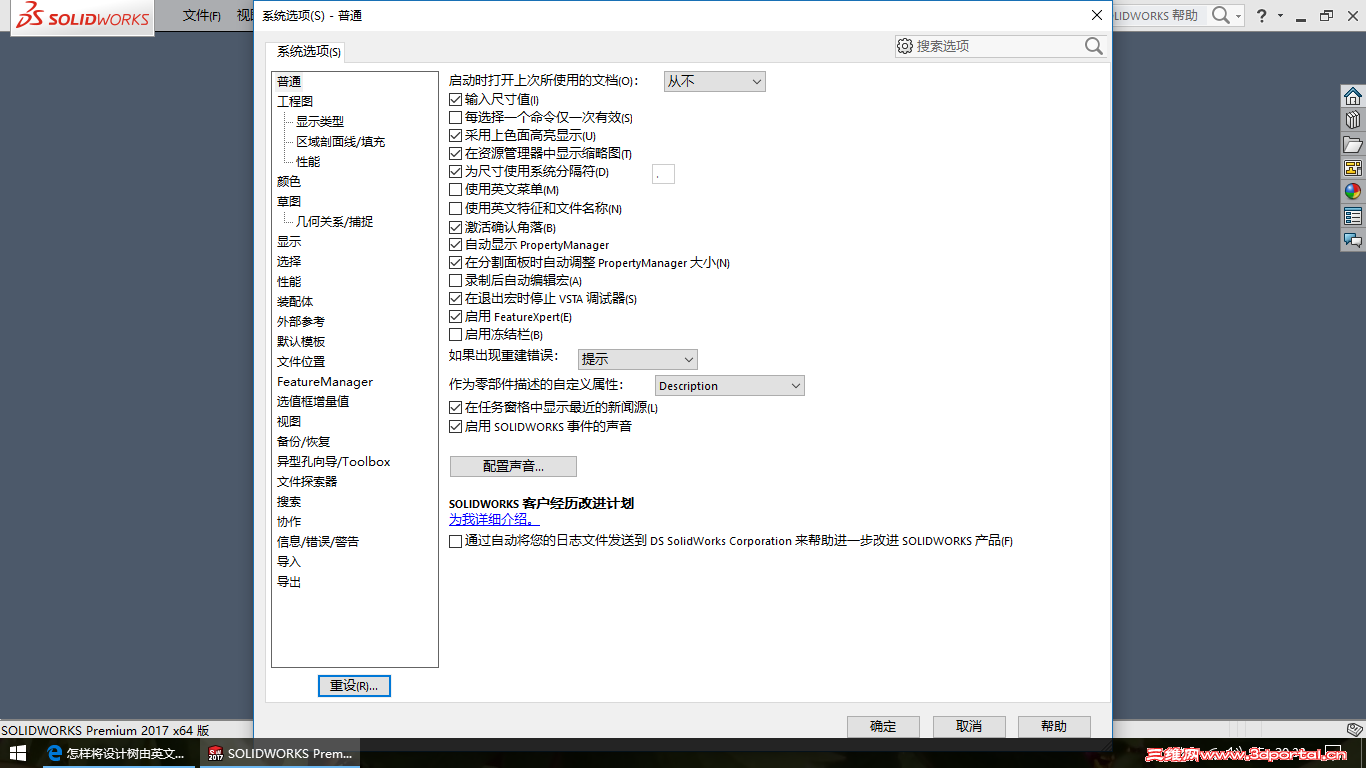Screen dimensions: 1366x768
Task: Select 工程图 in the options tree
Action: coord(294,100)
